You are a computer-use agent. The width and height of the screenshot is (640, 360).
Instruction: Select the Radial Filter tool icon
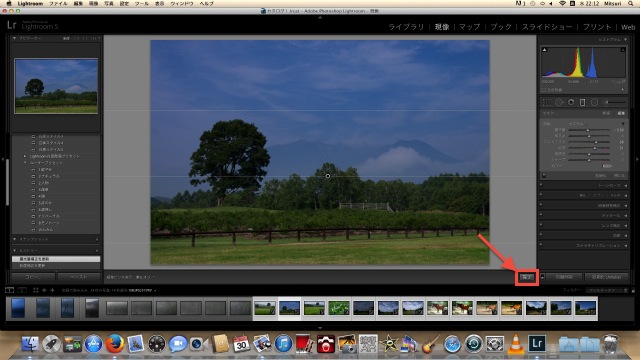[x=595, y=102]
